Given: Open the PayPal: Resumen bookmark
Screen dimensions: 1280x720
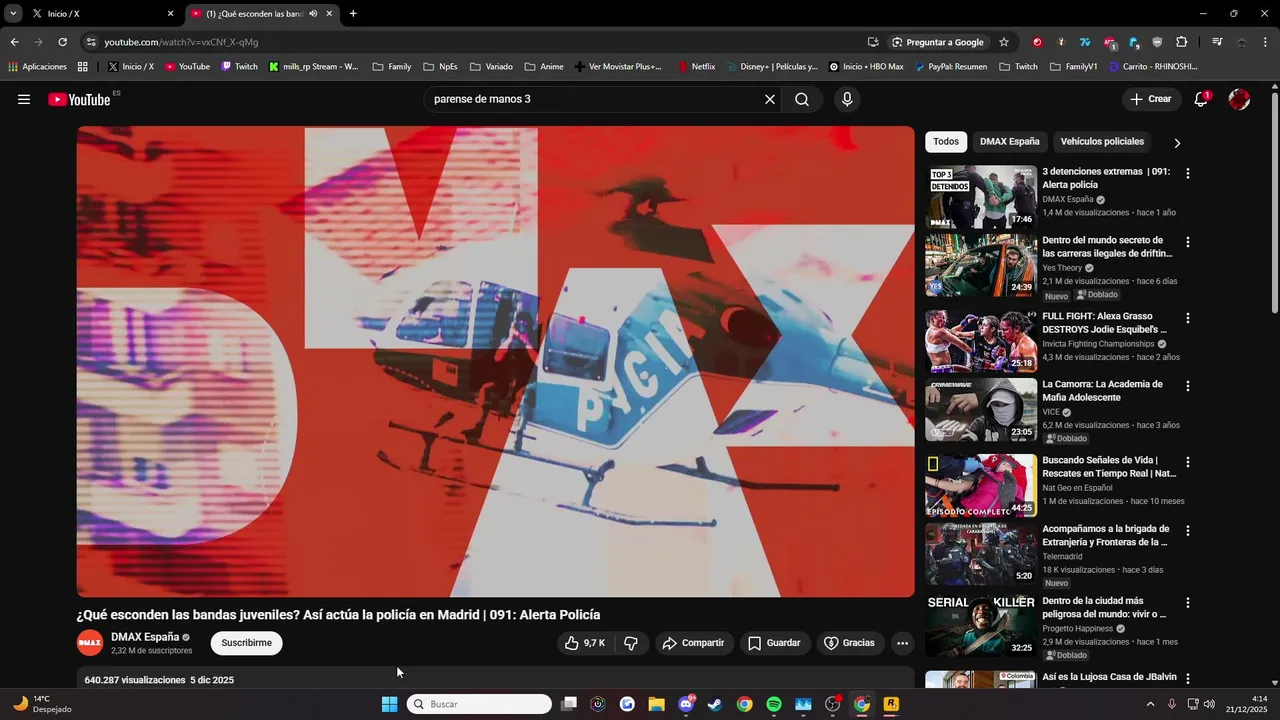Looking at the screenshot, I should point(951,67).
